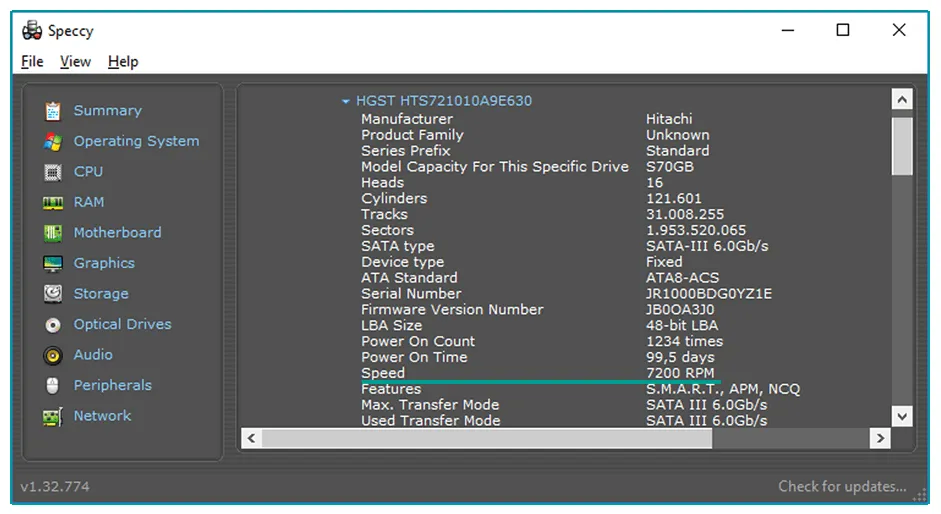Click the vertical scrollbar up arrow
The width and height of the screenshot is (941, 514).
[901, 100]
